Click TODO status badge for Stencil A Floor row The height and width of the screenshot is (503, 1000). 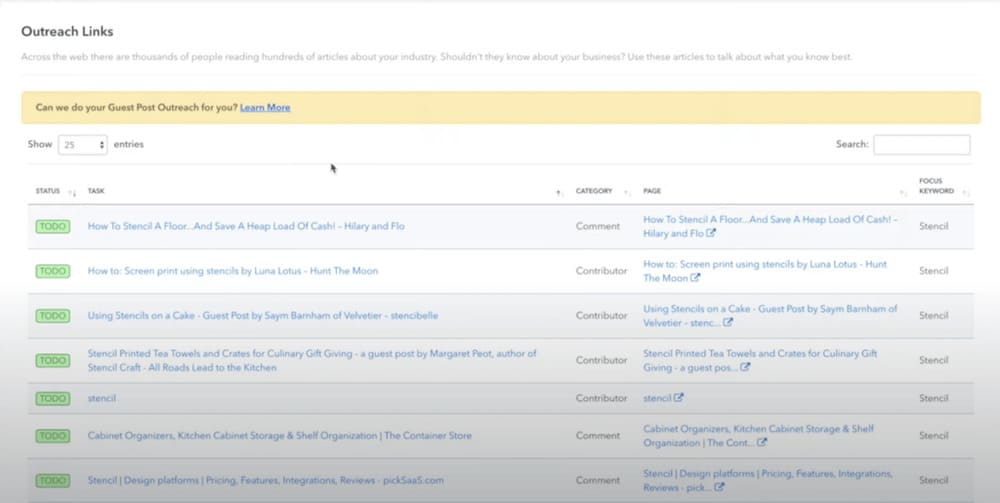[x=53, y=226]
